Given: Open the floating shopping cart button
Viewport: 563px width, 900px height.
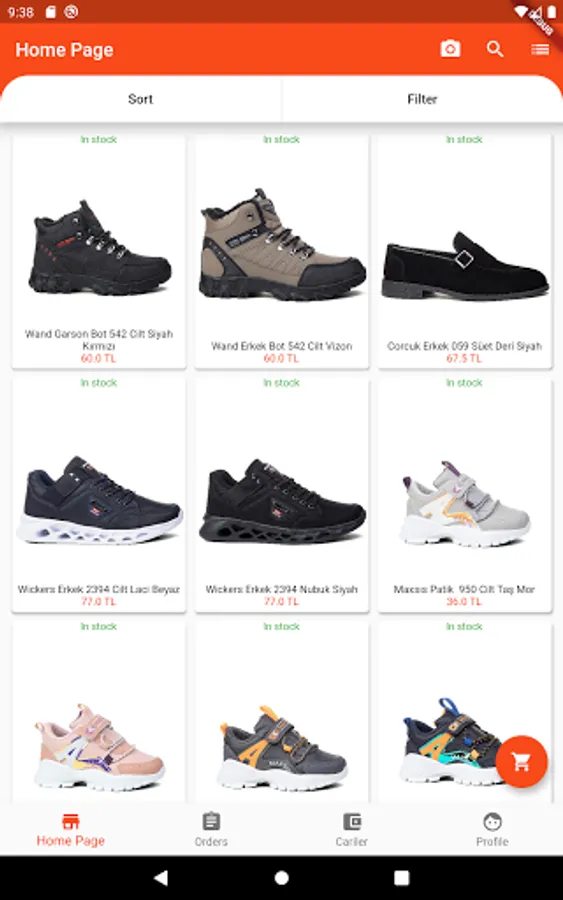Looking at the screenshot, I should (x=521, y=762).
